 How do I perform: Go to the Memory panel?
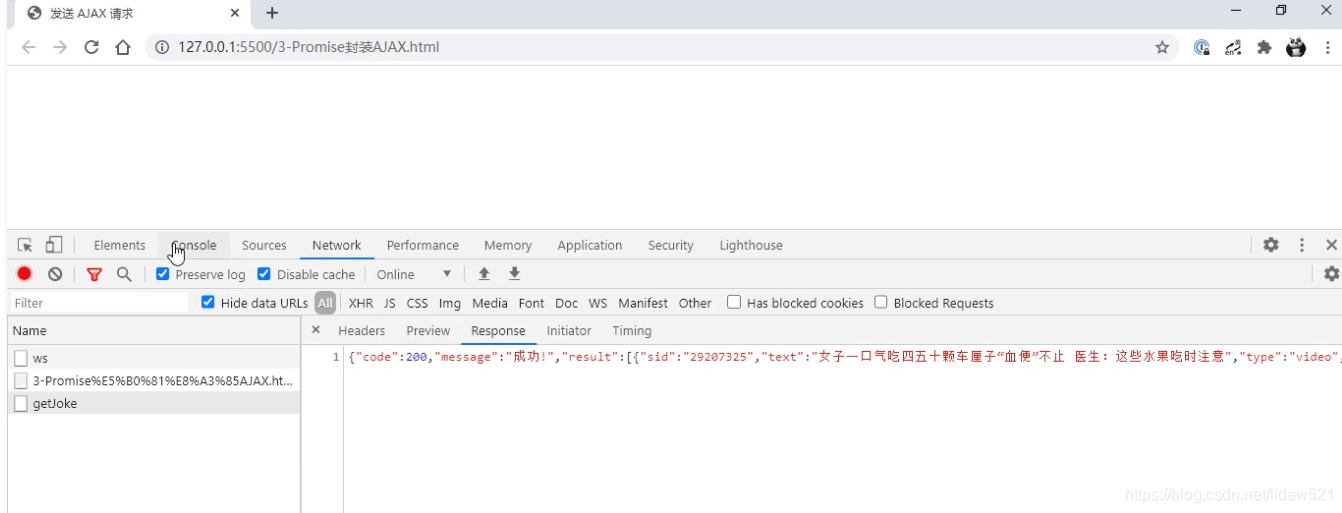(508, 245)
